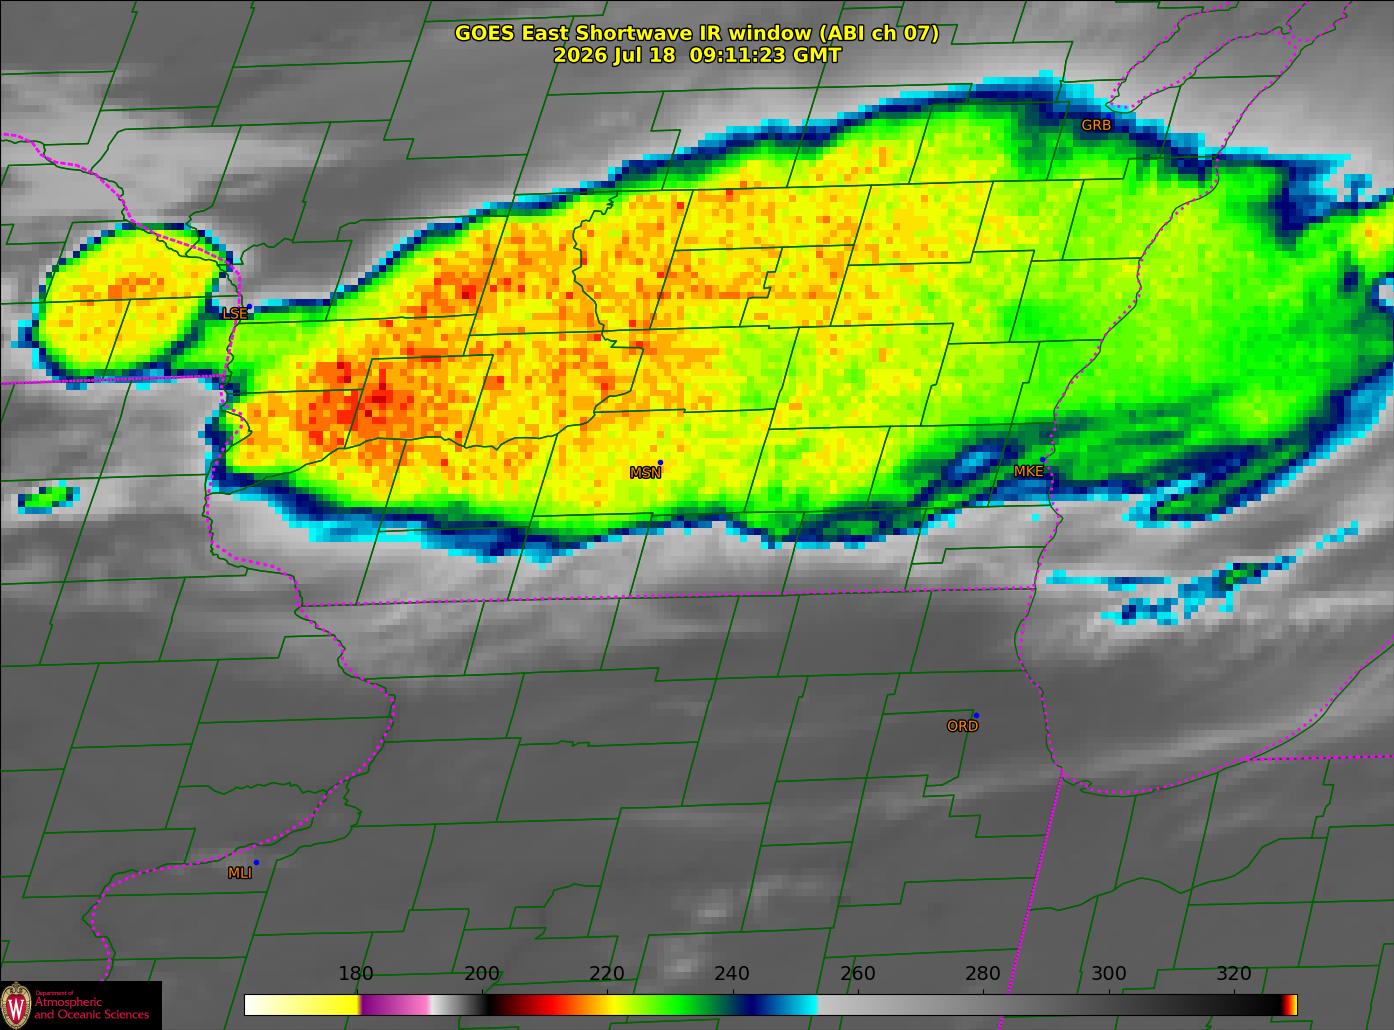Click the UW Wisconsin crest logo
The width and height of the screenshot is (1394, 1030).
(x=16, y=1004)
